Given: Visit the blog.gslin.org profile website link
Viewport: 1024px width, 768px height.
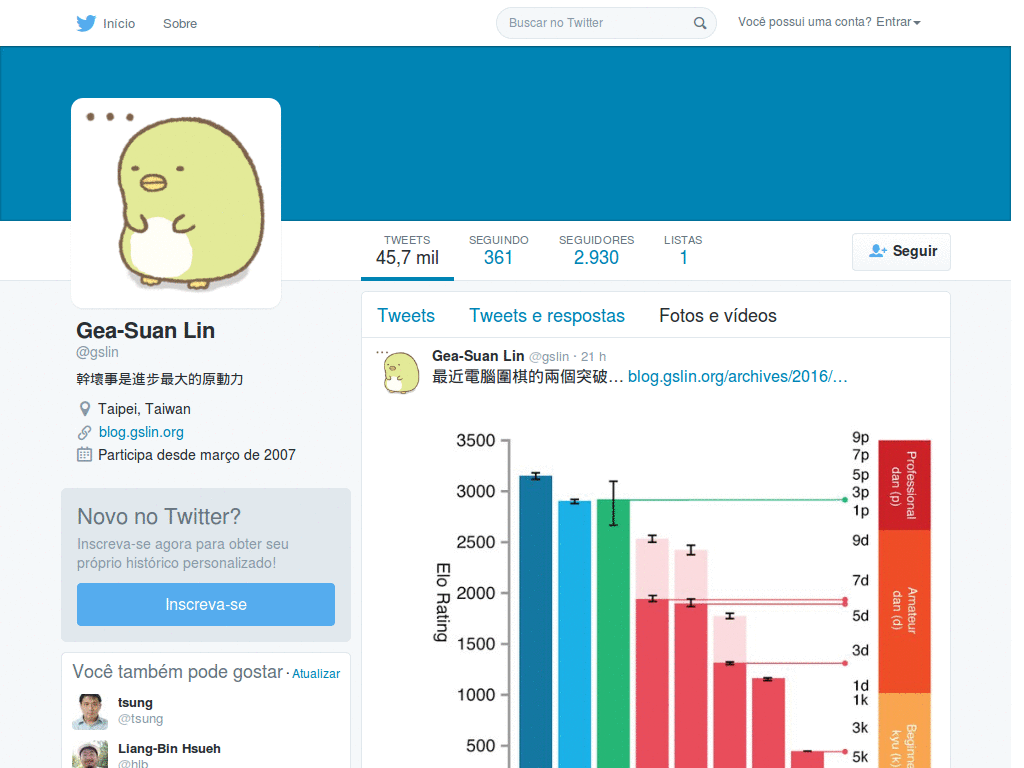Looking at the screenshot, I should [x=141, y=432].
